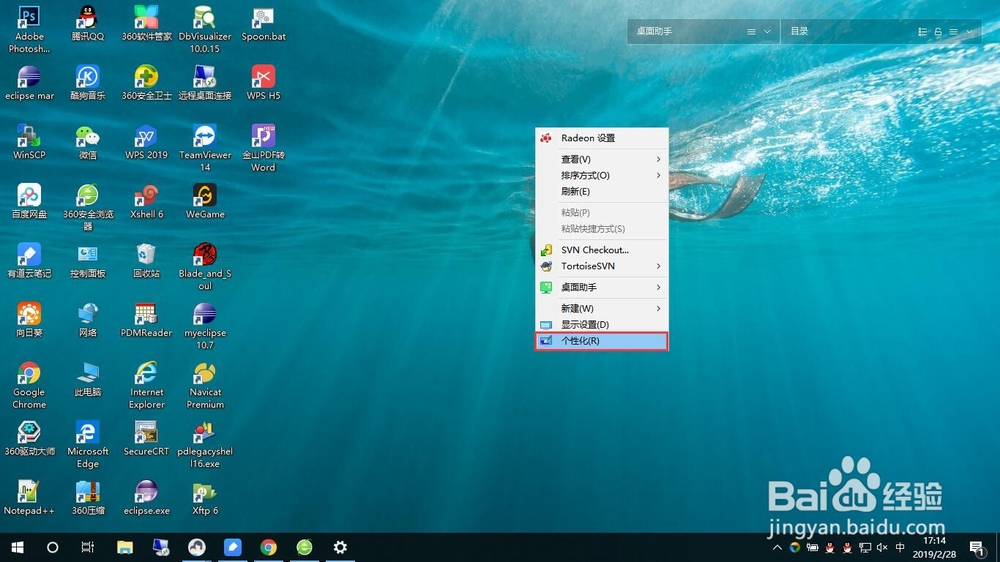Open the WeGame shortcut
This screenshot has height=562, width=1000.
pyautogui.click(x=205, y=202)
